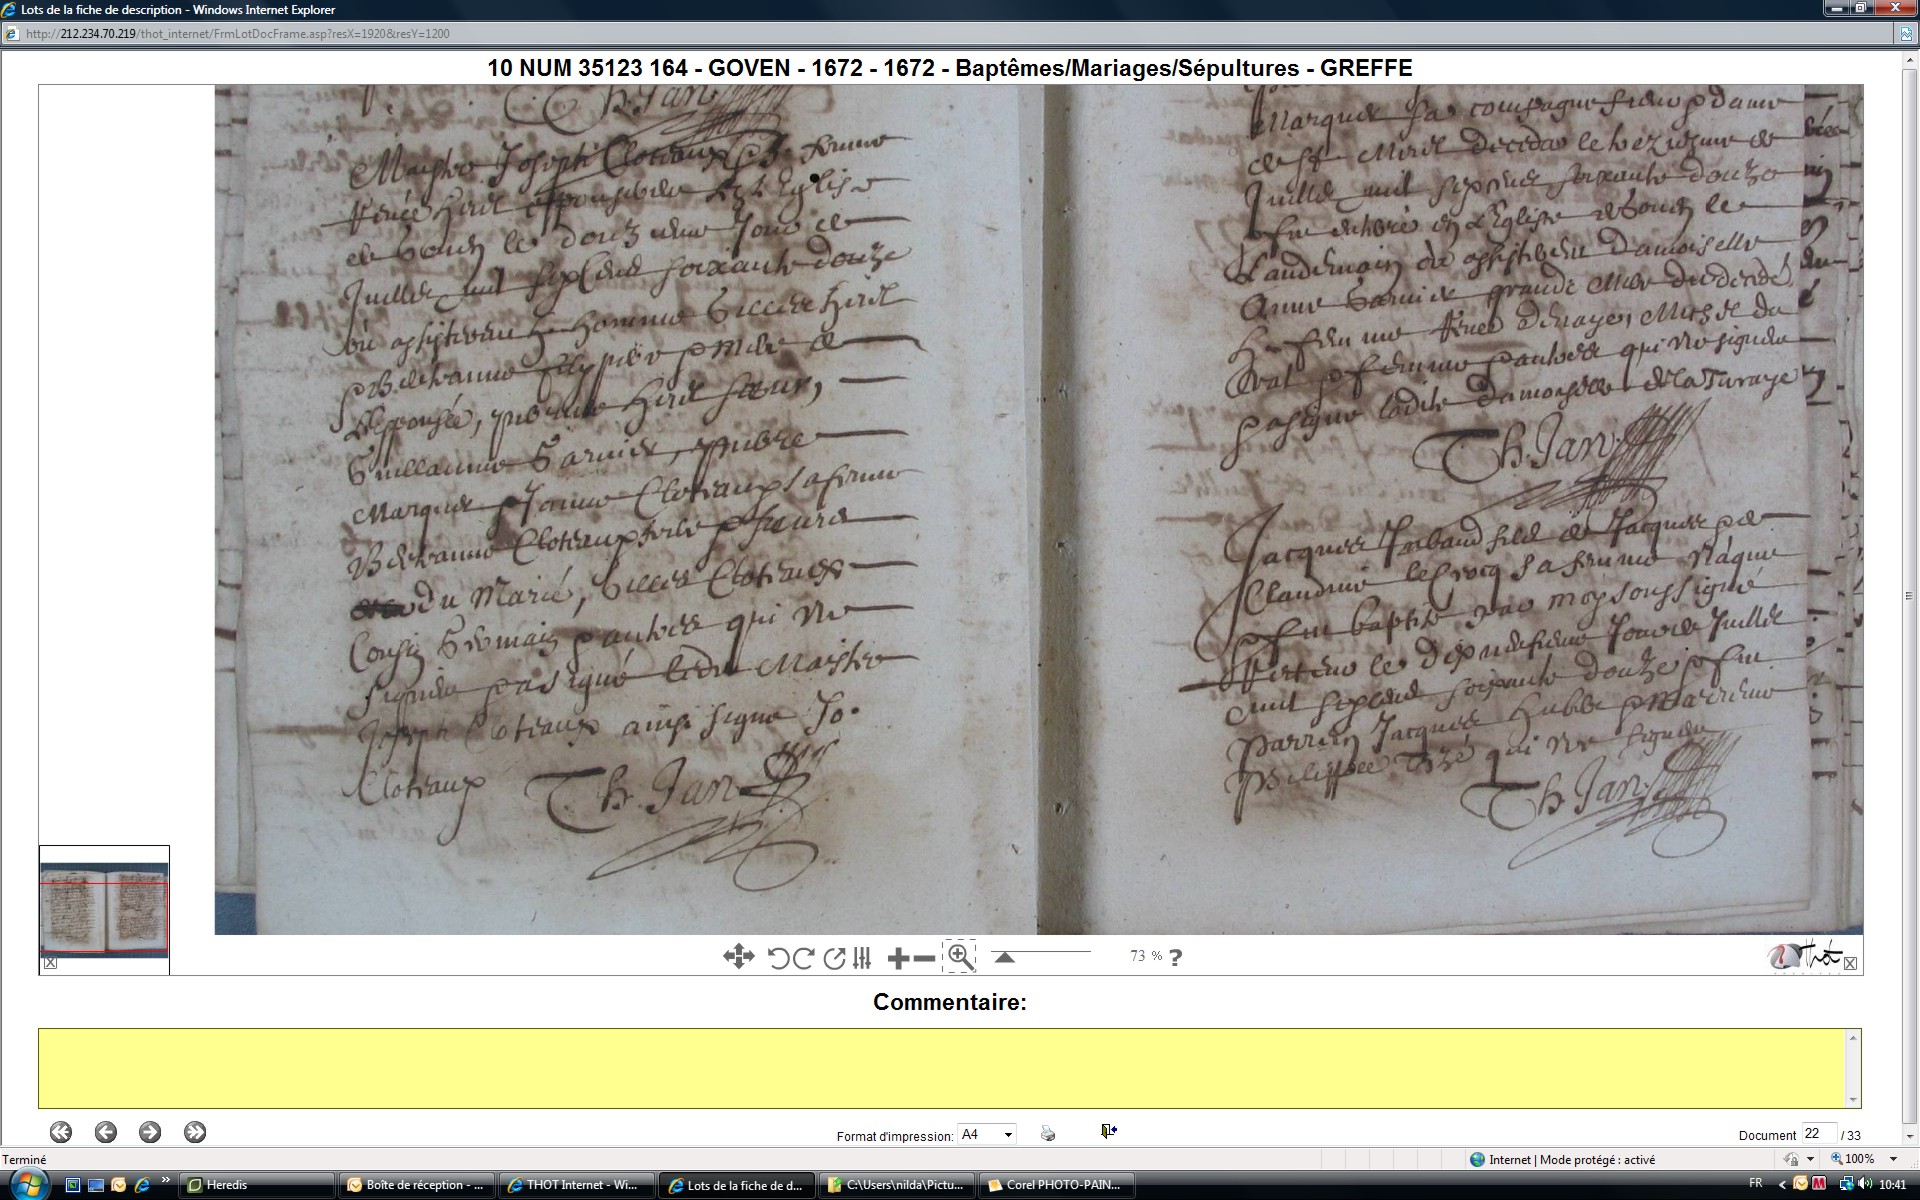This screenshot has width=1920, height=1200.
Task: Go to first document
Action: click(x=61, y=1132)
